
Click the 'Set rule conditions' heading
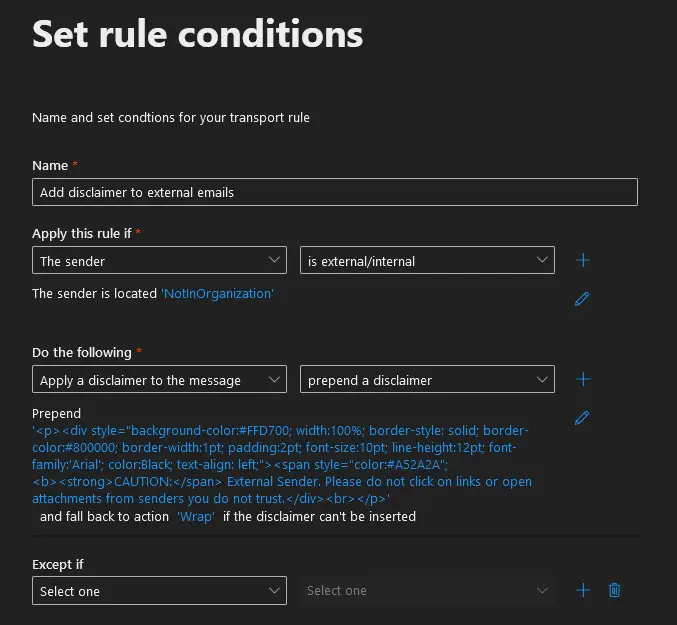[x=197, y=35]
